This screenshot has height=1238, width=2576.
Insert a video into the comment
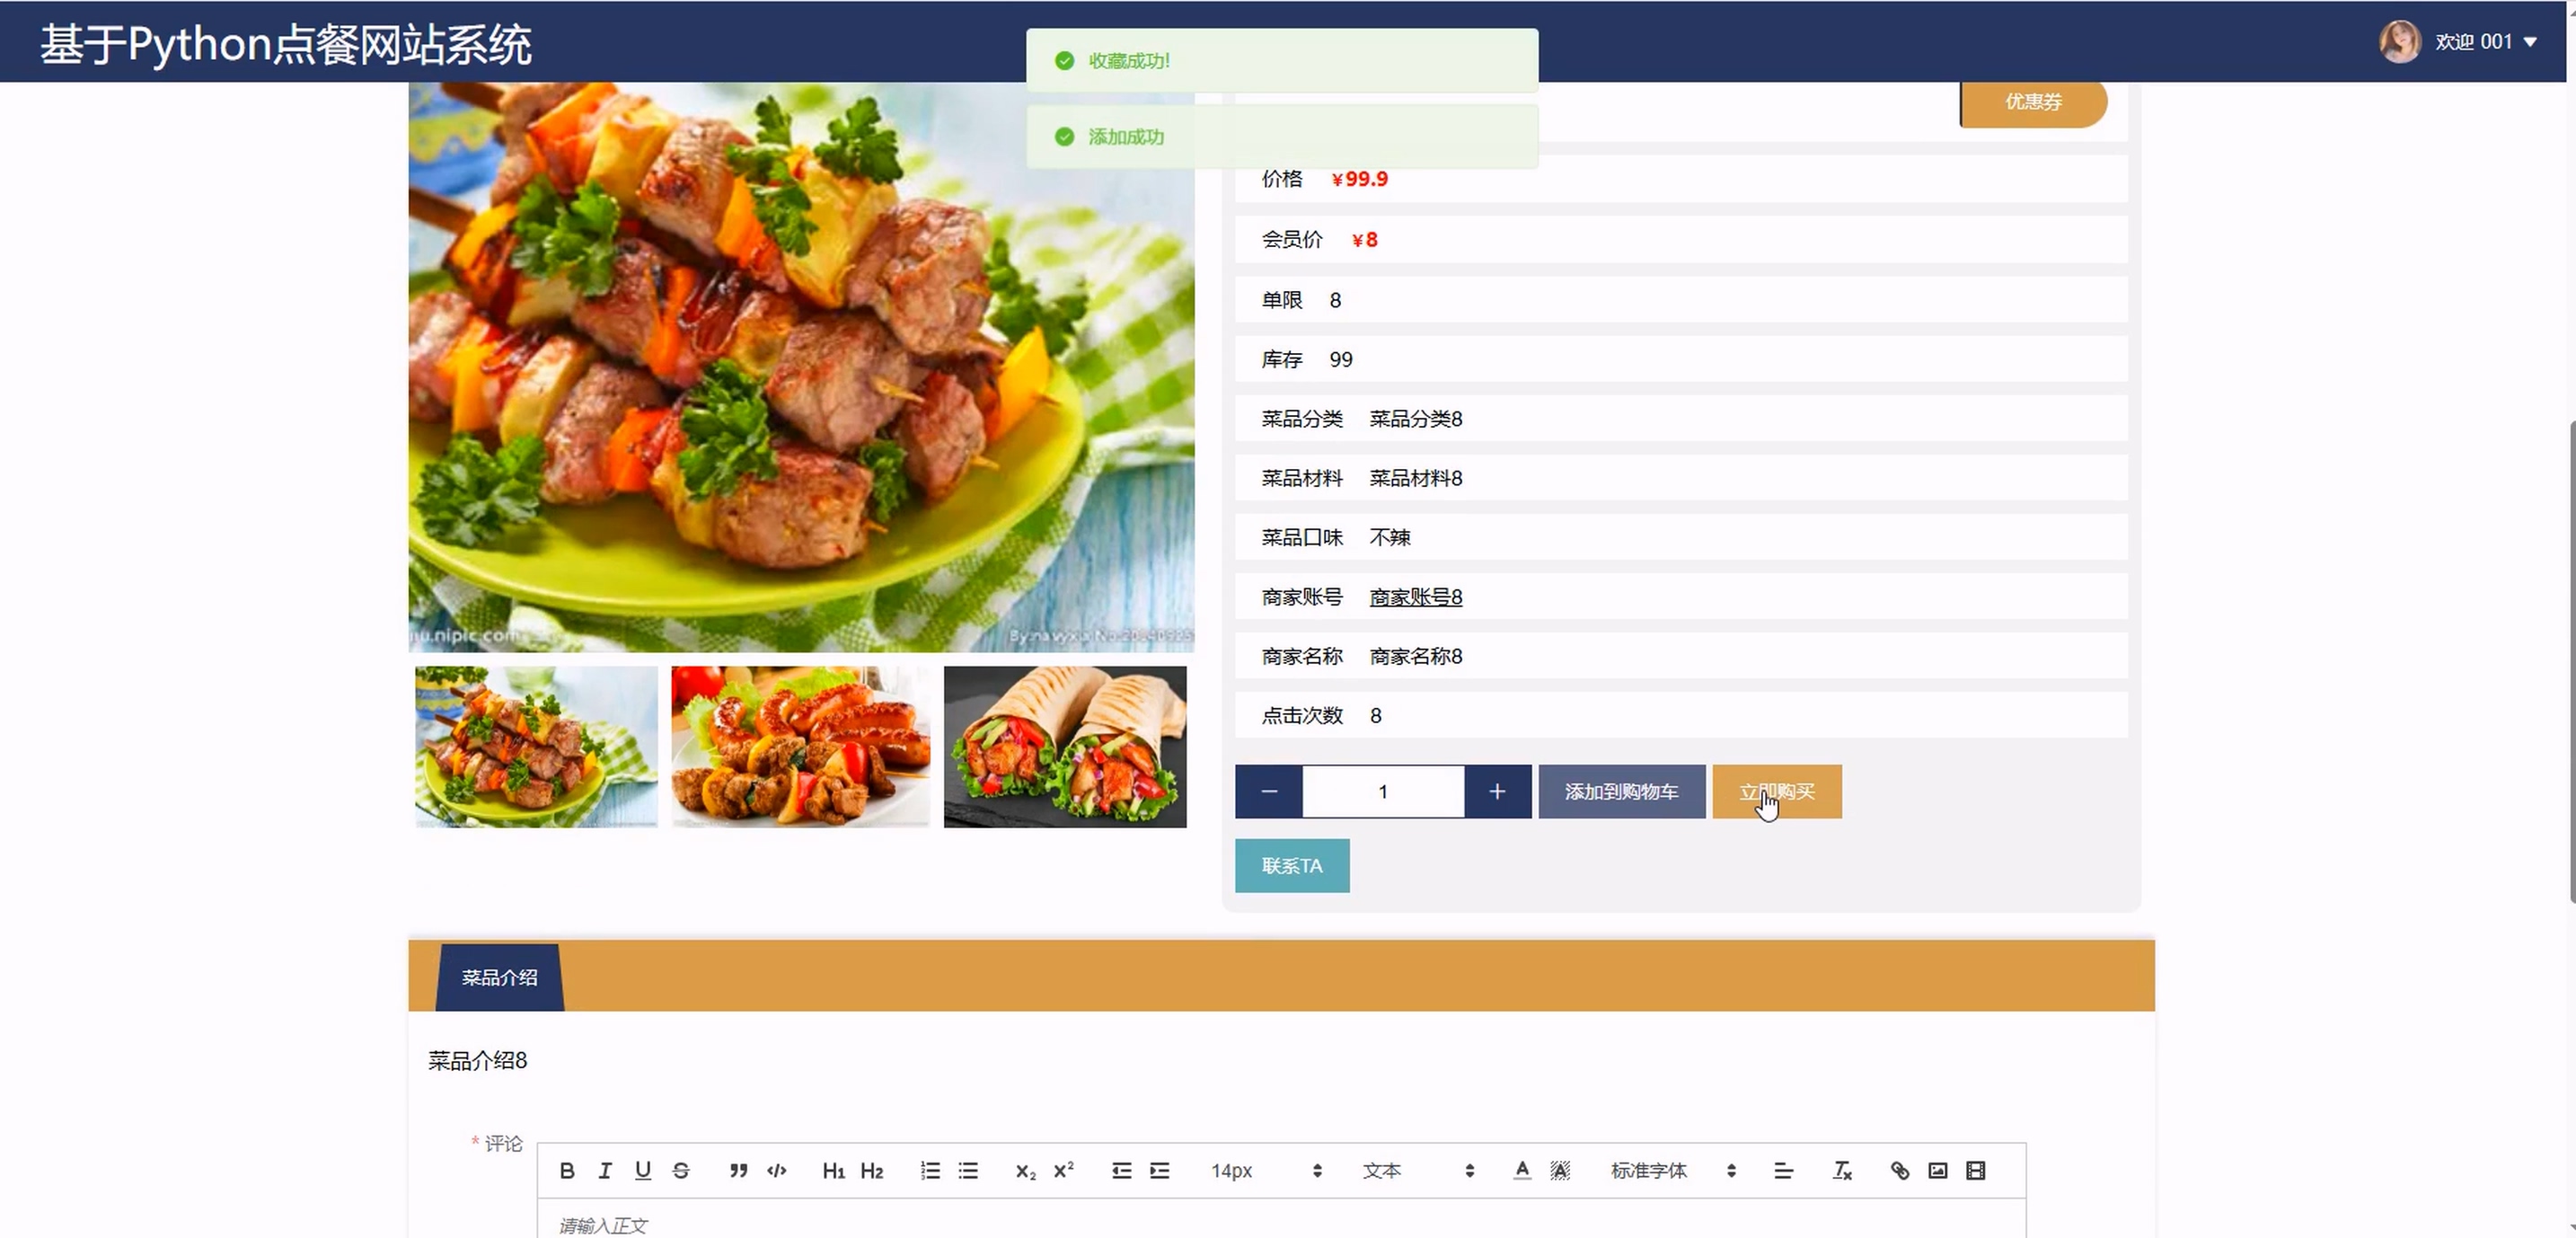pyautogui.click(x=1975, y=1170)
